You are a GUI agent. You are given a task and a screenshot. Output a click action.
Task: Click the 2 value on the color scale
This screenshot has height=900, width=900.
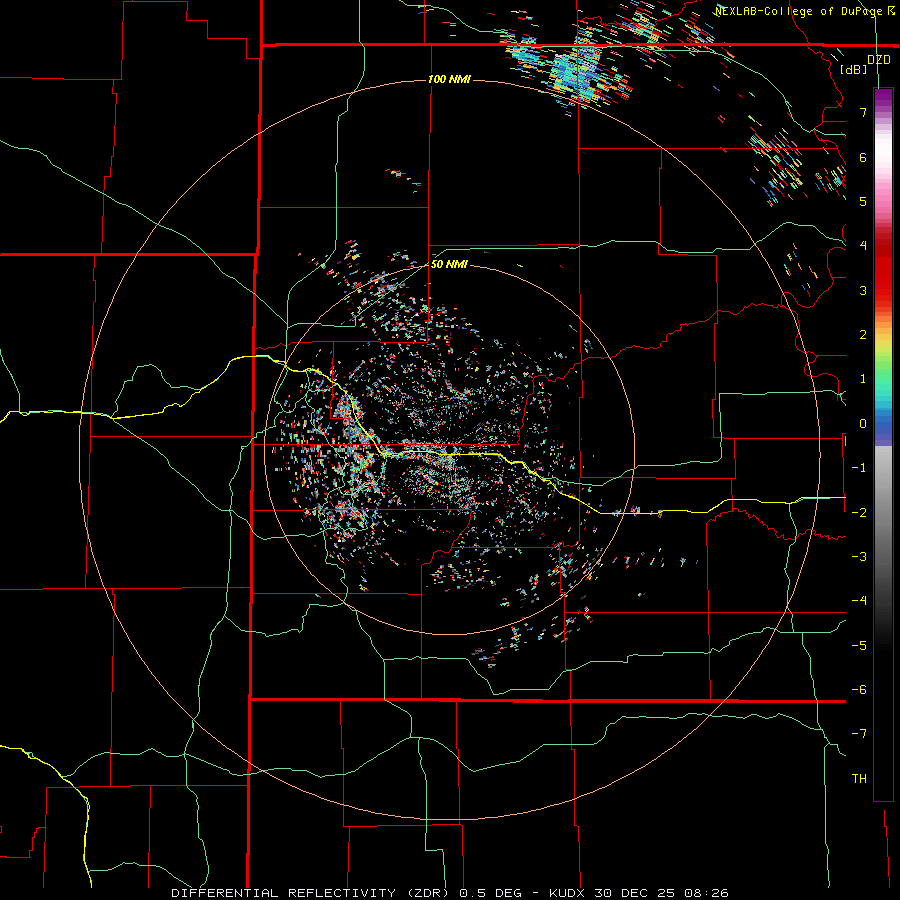[863, 335]
